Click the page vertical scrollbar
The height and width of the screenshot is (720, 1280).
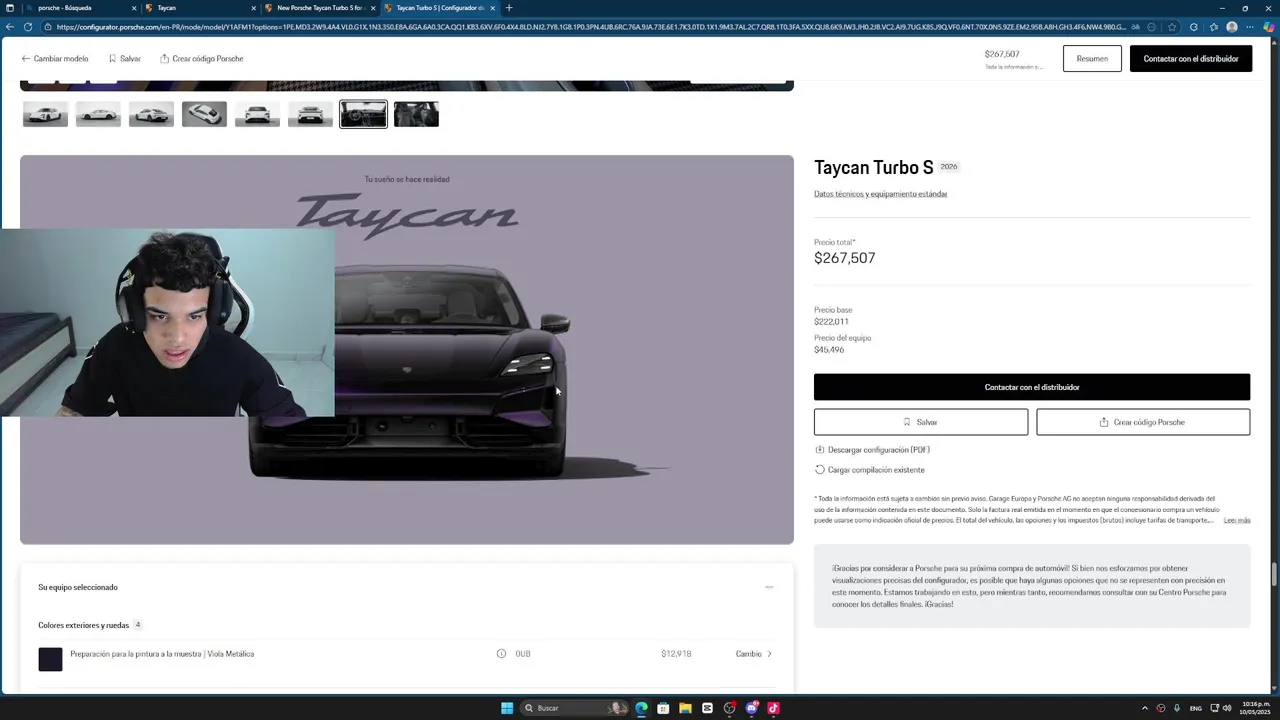click(x=1274, y=576)
